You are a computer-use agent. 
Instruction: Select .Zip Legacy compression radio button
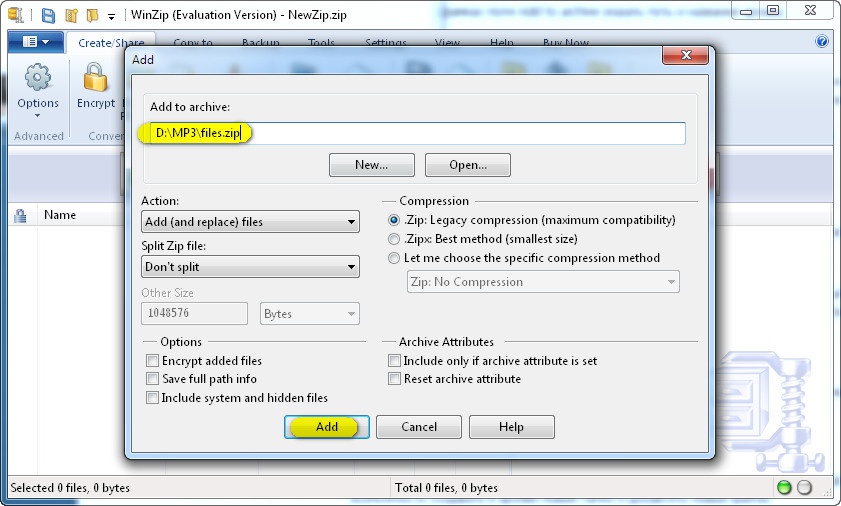(394, 220)
